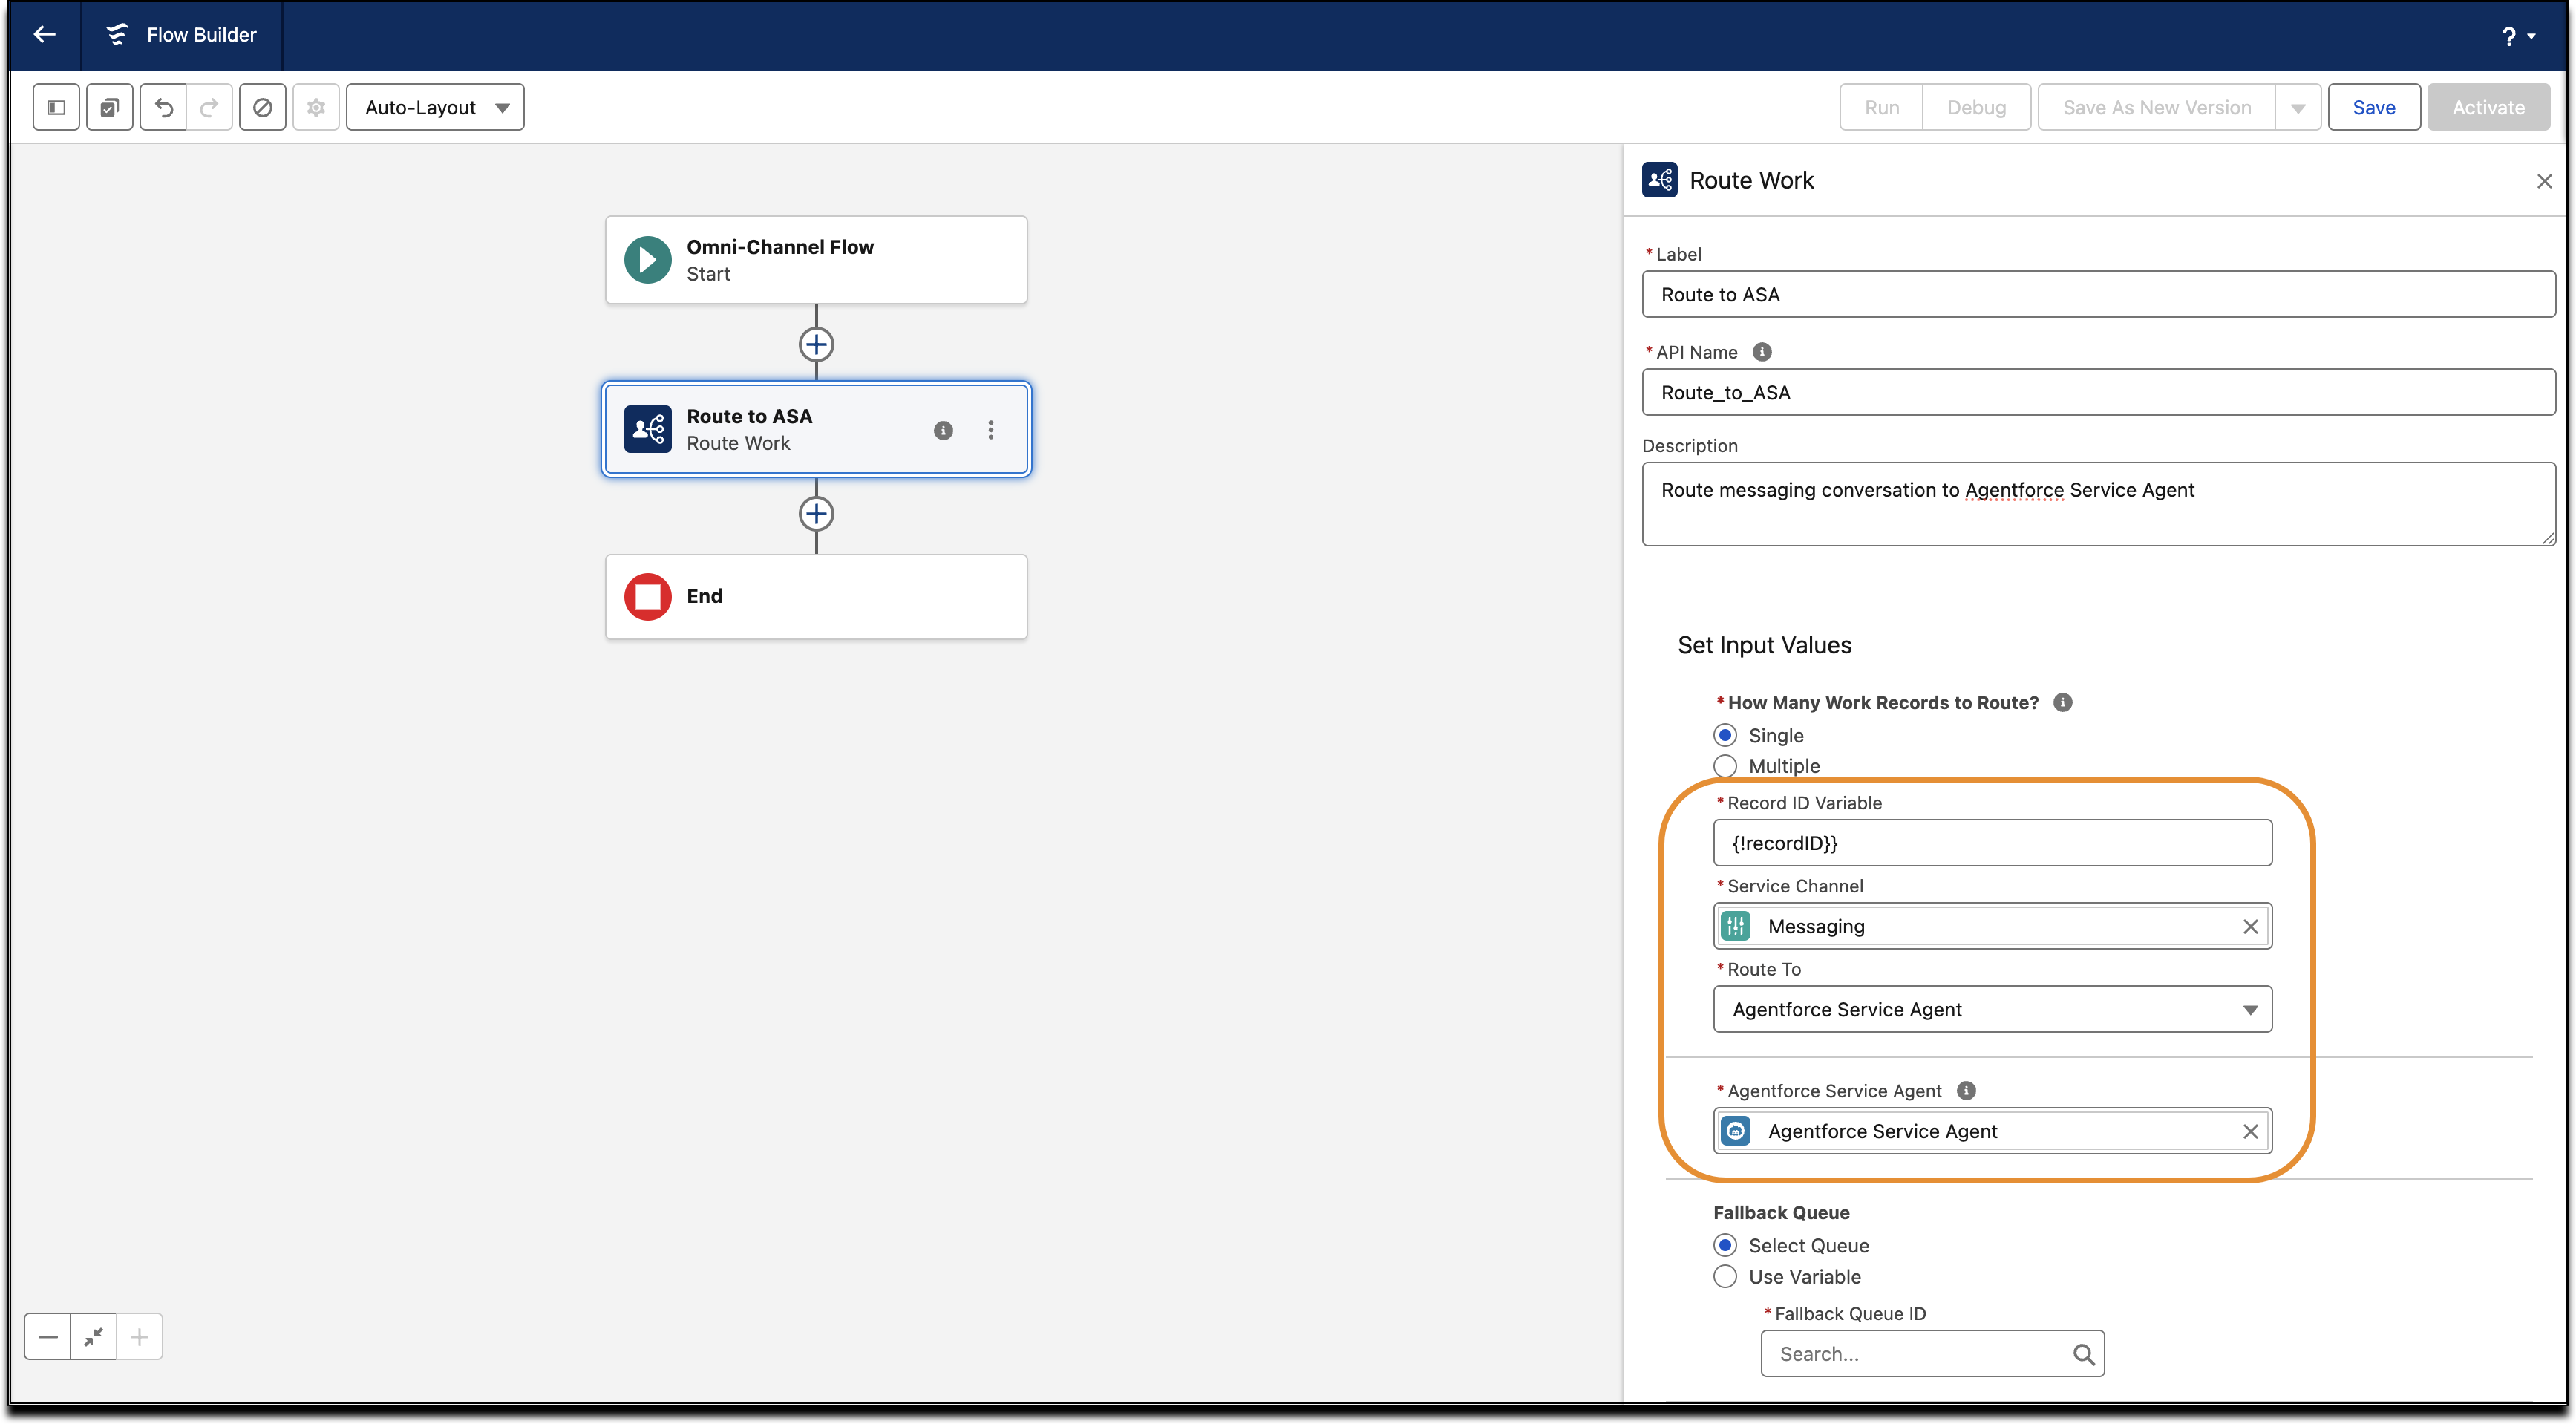
Task: Select the Single work records radio
Action: pyautogui.click(x=1725, y=735)
